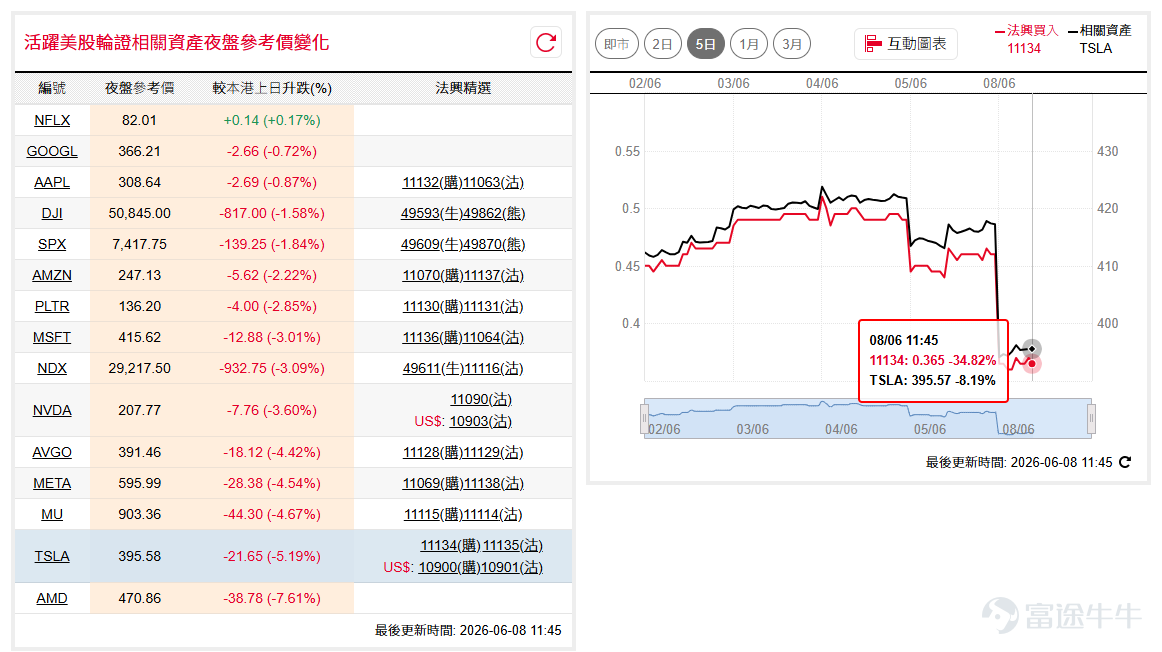1162x652 pixels.
Task: Open TSLA US$ warrant 10900(購)
Action: point(449,568)
